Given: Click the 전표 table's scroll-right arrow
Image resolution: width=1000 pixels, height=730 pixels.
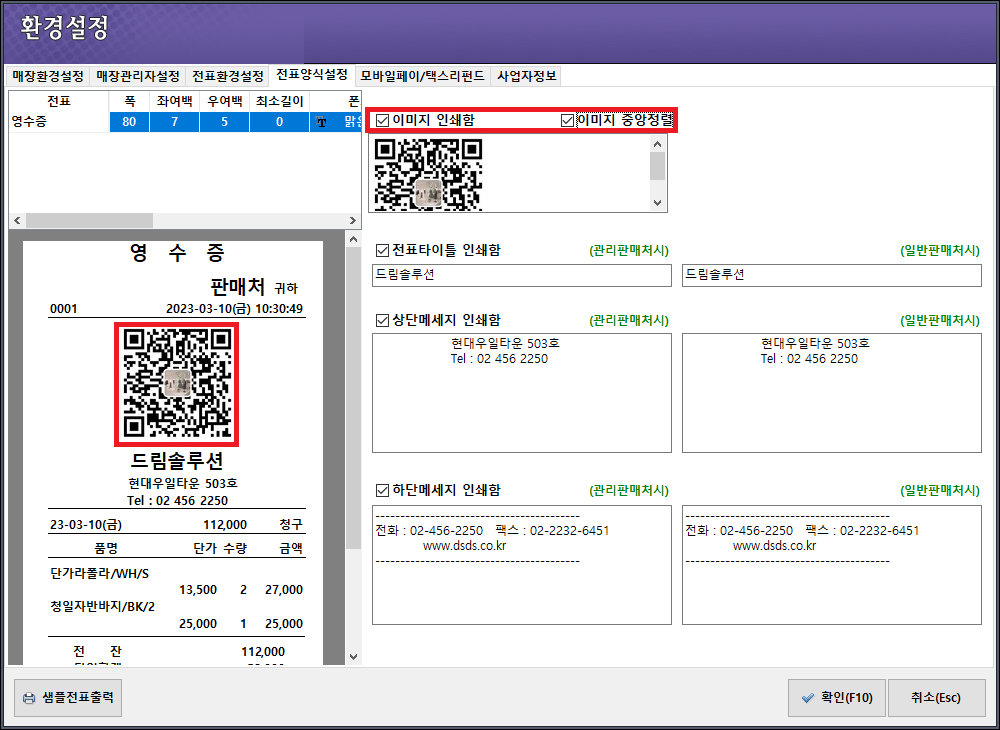Looking at the screenshot, I should pyautogui.click(x=353, y=221).
